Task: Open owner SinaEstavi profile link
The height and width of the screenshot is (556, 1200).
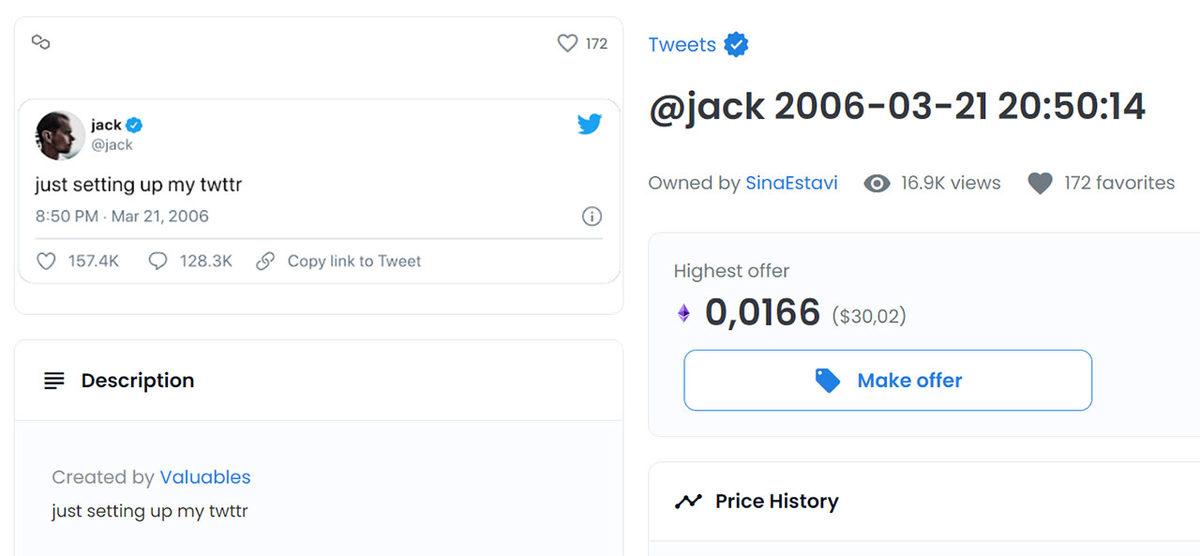Action: (791, 183)
